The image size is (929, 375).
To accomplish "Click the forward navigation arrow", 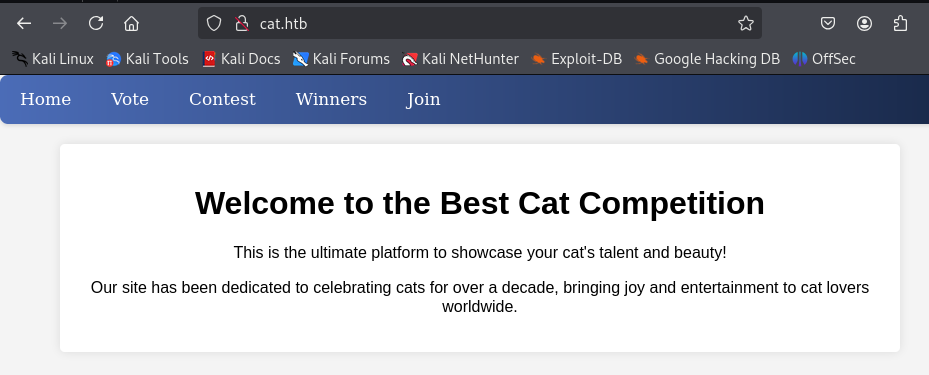I will (60, 23).
